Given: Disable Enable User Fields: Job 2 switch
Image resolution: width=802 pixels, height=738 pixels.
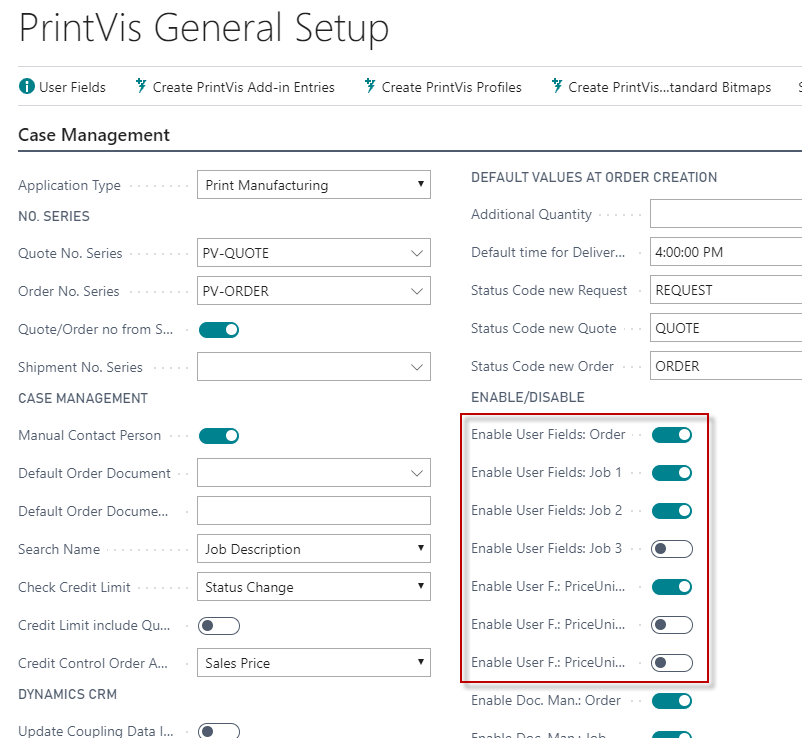Looking at the screenshot, I should point(672,510).
